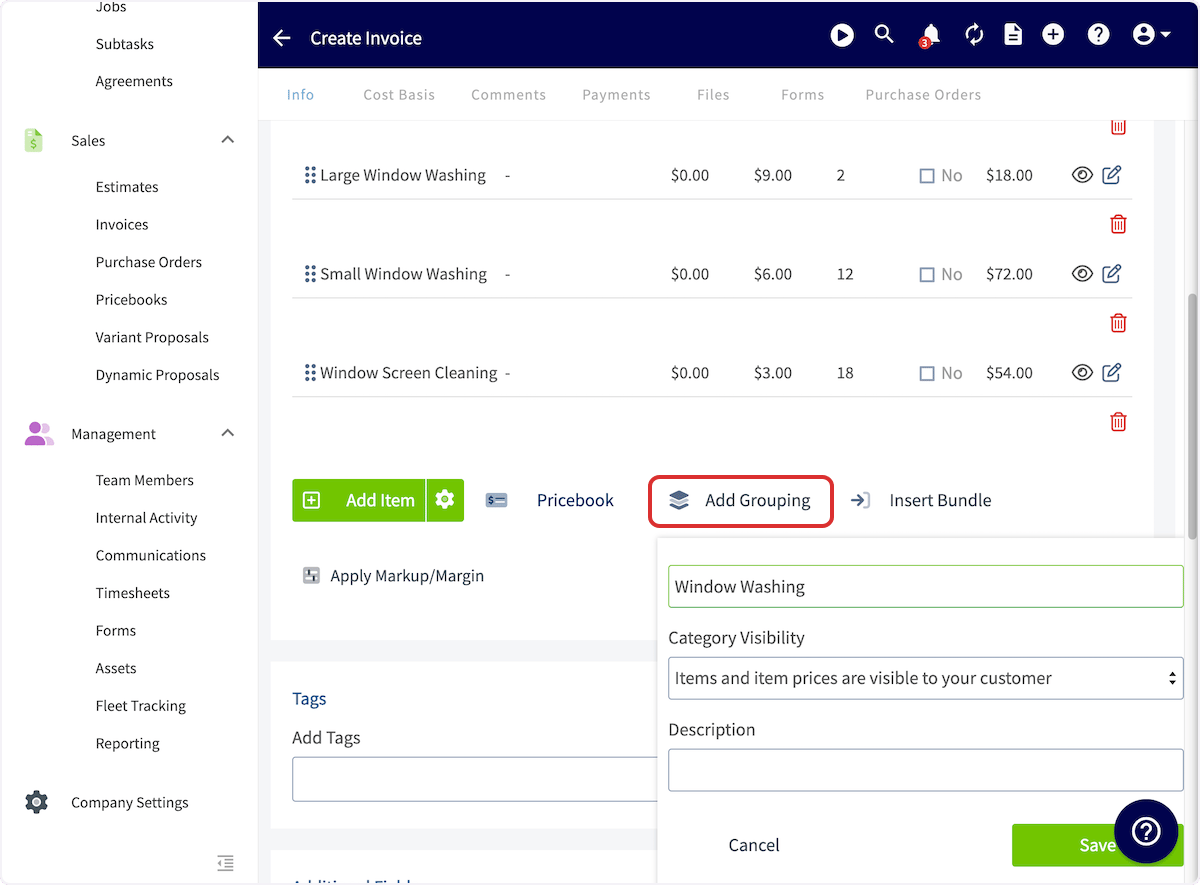Click Apply Markup/Margin
The width and height of the screenshot is (1200, 885).
tap(394, 576)
